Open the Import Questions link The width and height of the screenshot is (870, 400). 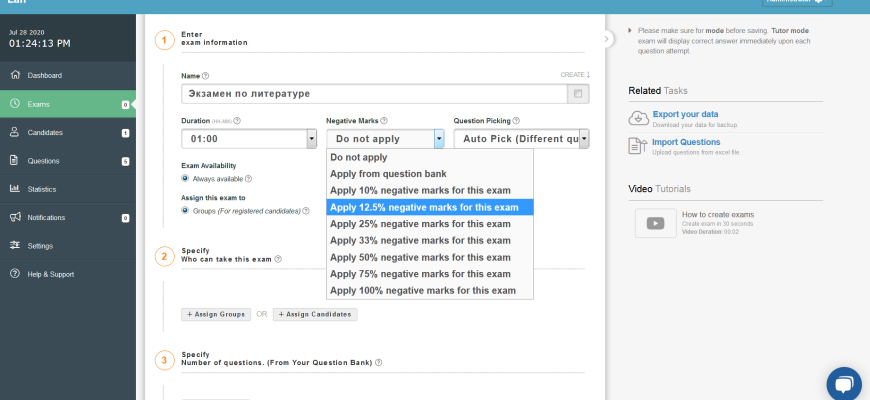[x=685, y=142]
